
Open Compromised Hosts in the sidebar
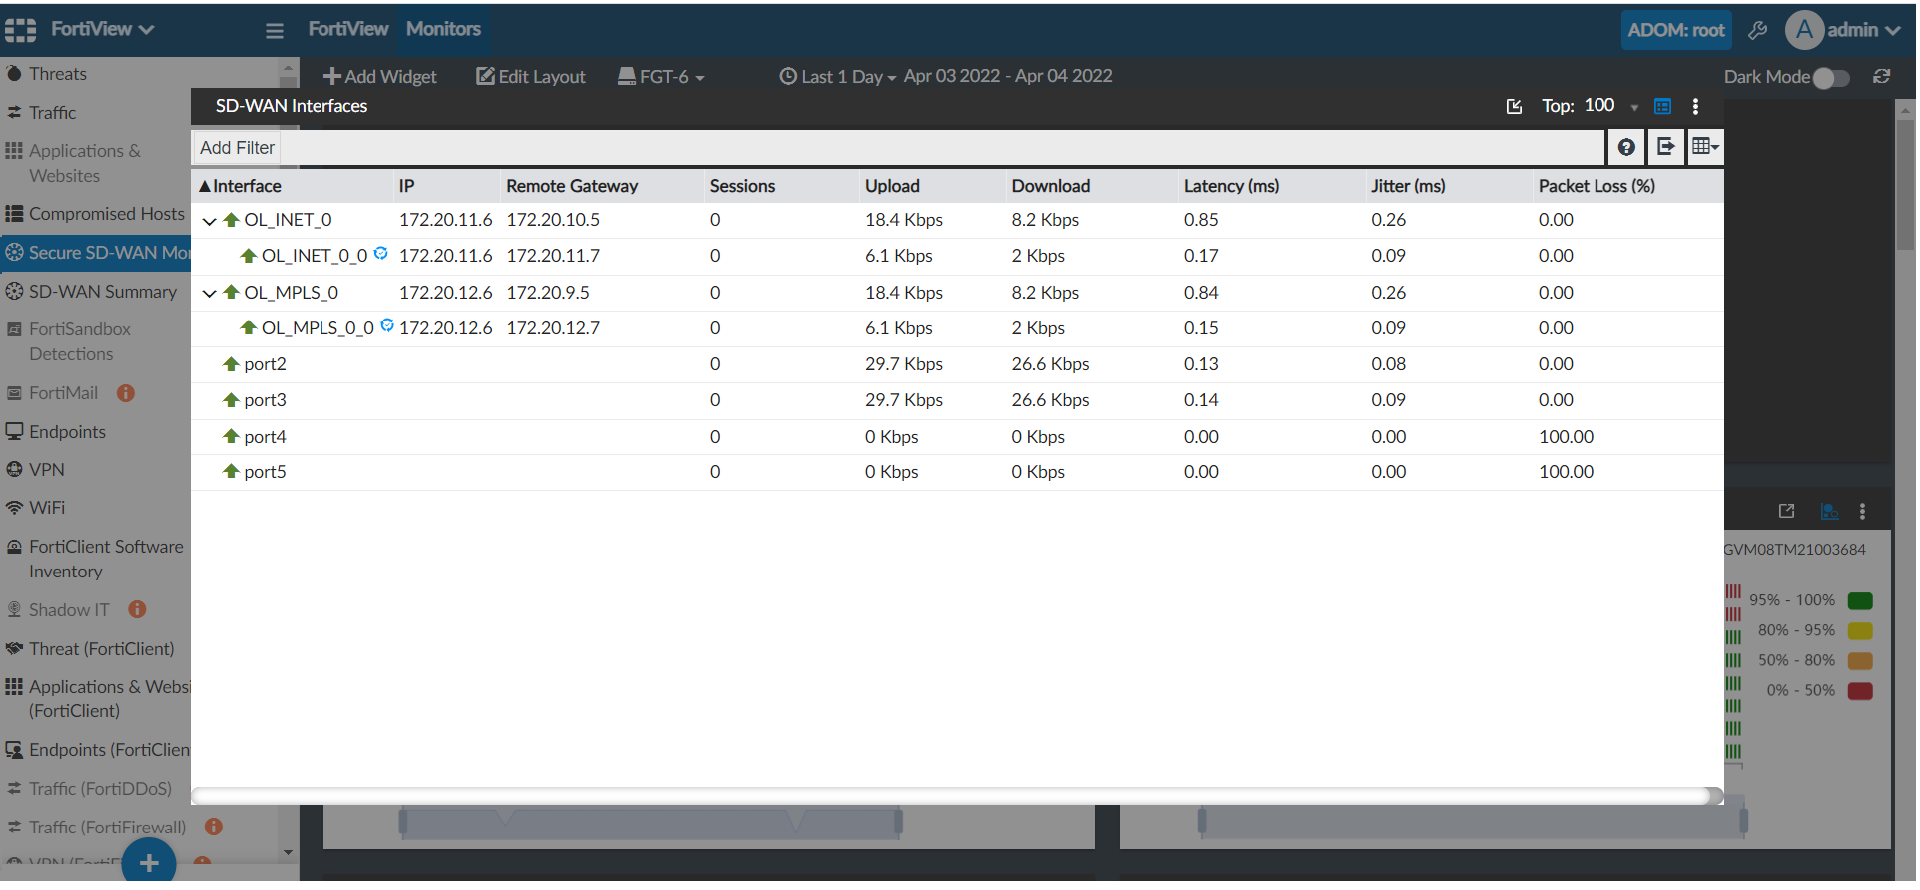click(106, 214)
